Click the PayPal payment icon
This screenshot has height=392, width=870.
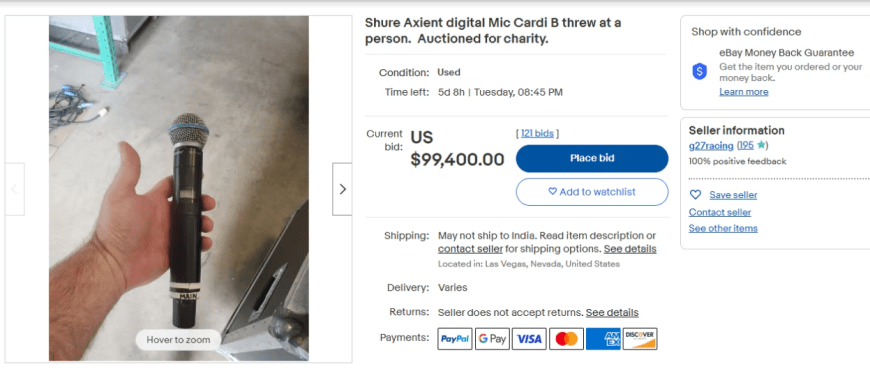(x=454, y=339)
